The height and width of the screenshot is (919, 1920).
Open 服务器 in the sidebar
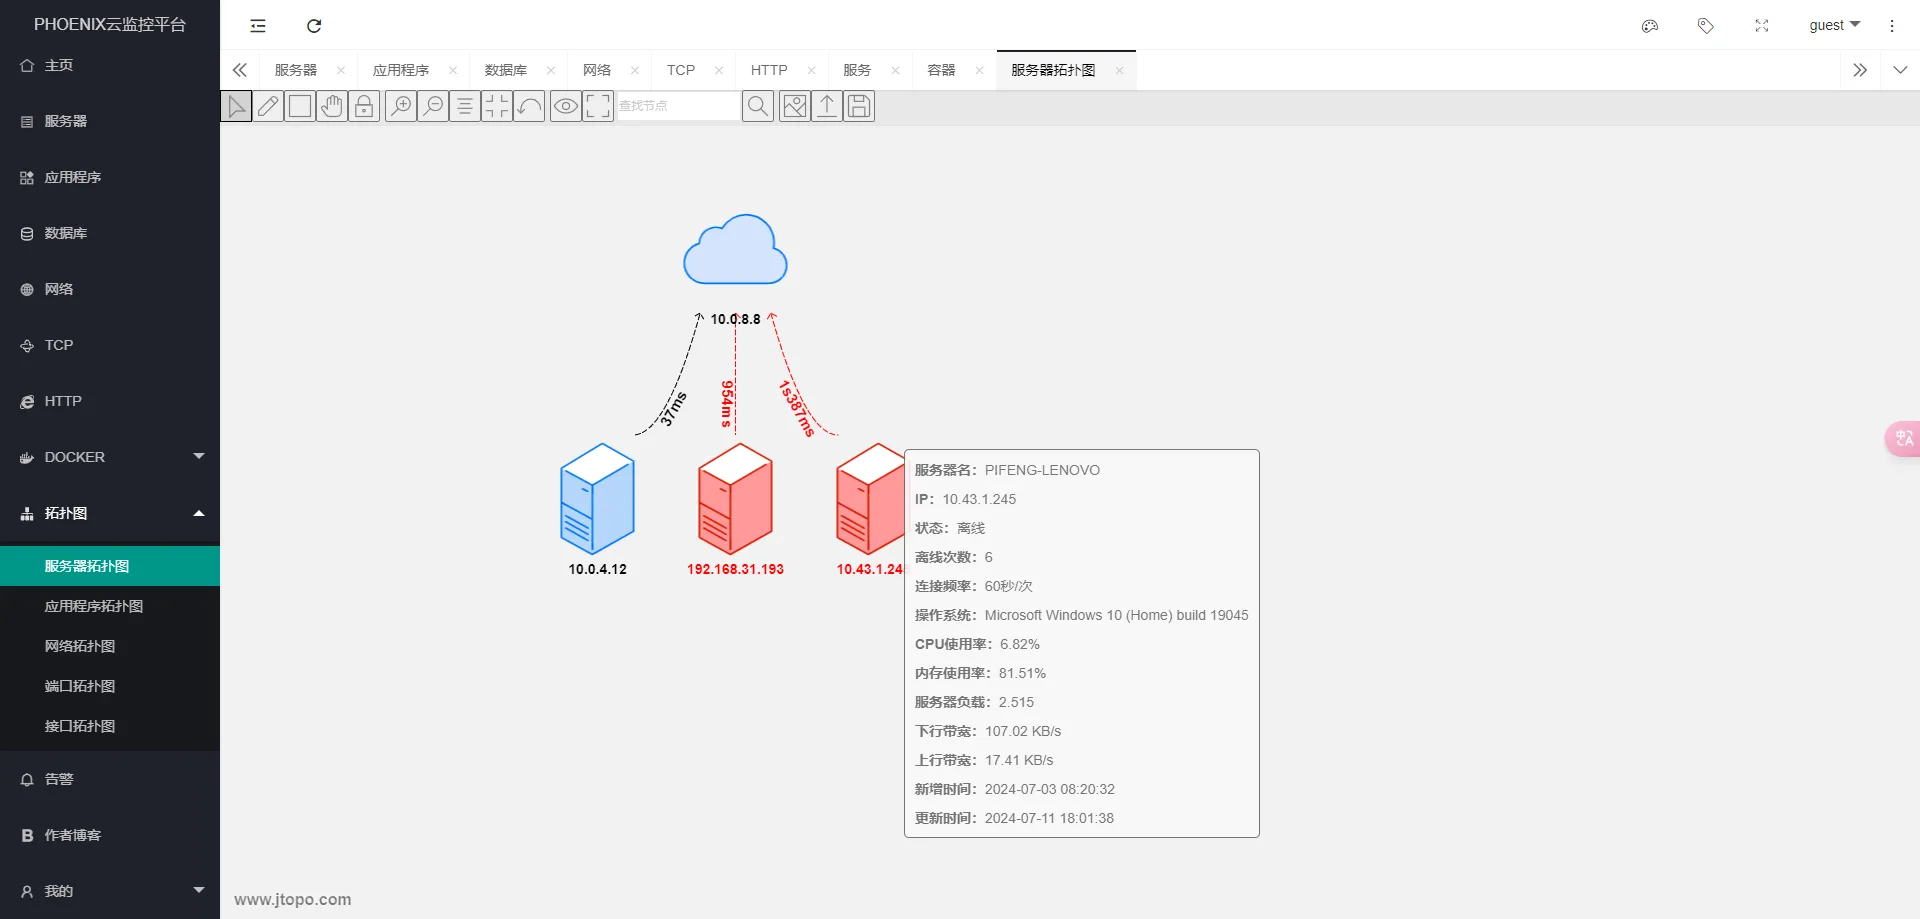(x=110, y=121)
